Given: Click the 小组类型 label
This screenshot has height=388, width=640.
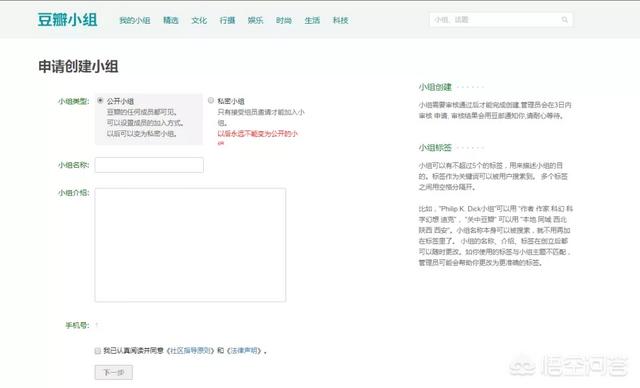Looking at the screenshot, I should [x=73, y=101].
